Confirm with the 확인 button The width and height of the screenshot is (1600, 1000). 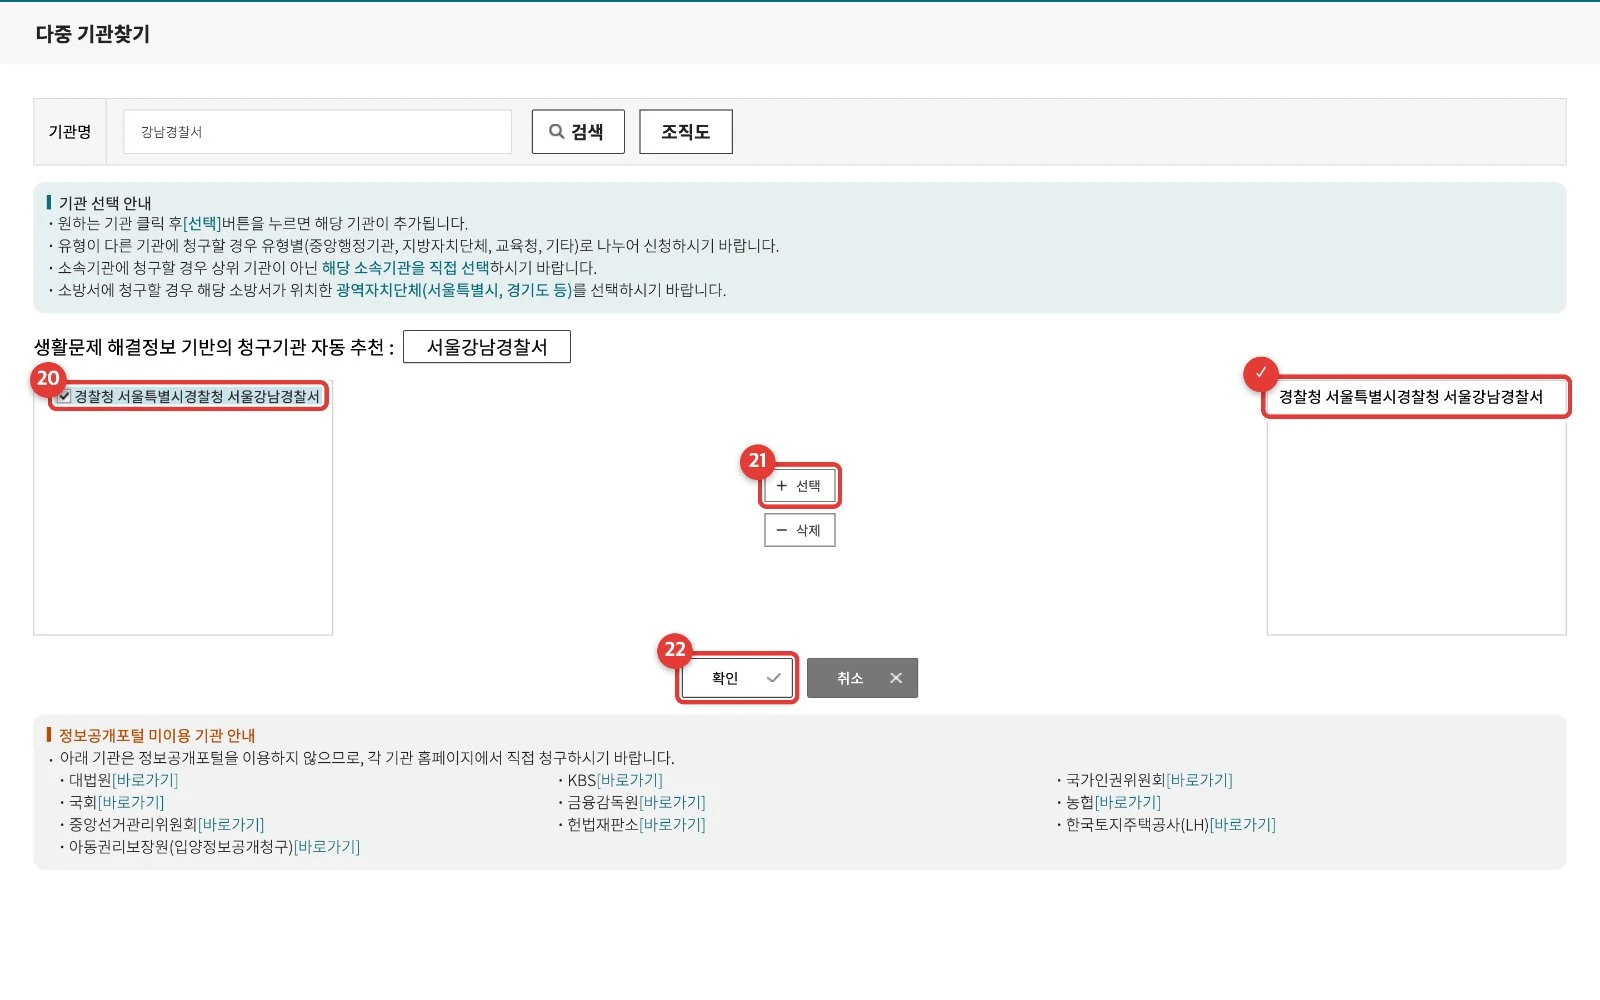(737, 678)
